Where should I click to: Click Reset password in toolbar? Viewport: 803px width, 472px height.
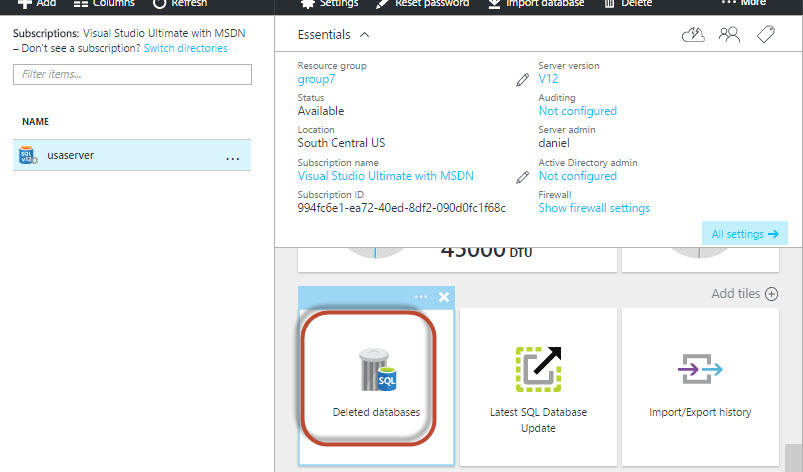point(423,4)
